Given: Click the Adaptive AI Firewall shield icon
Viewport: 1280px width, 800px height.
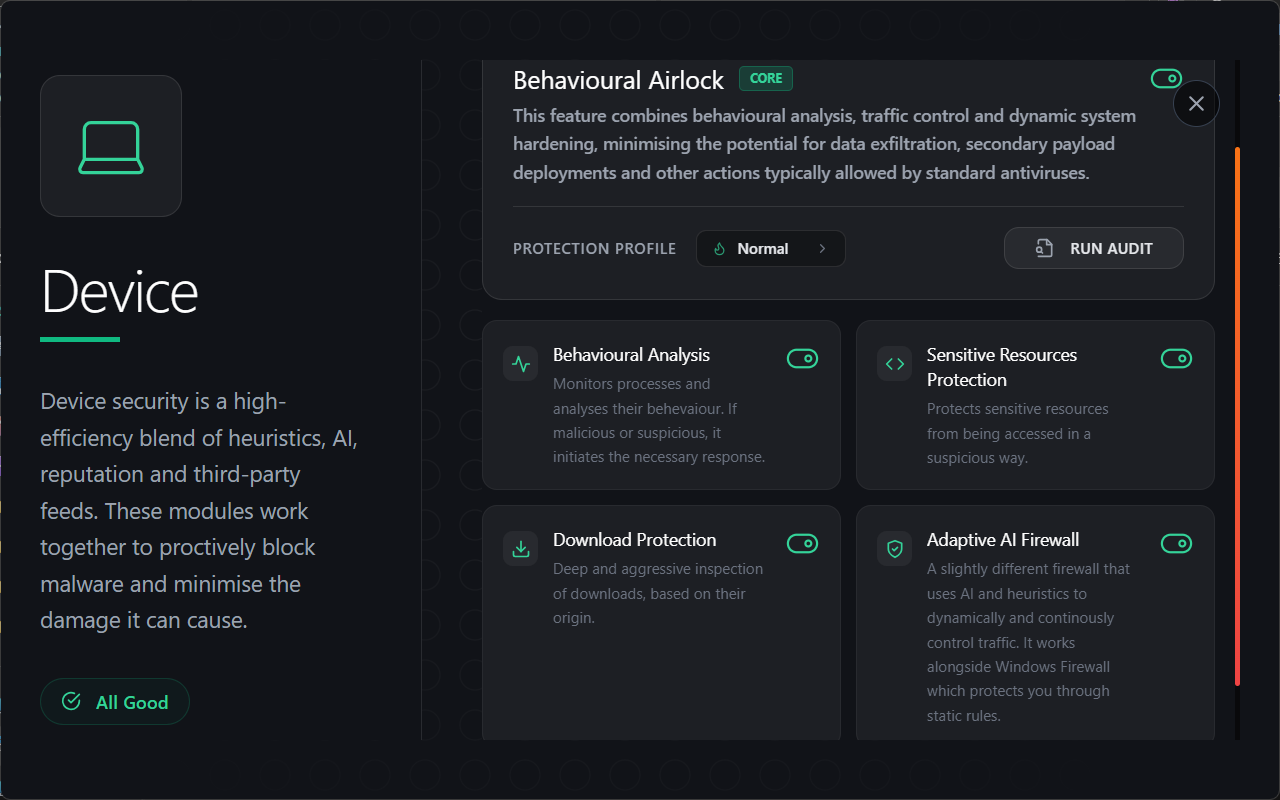Looking at the screenshot, I should pyautogui.click(x=894, y=548).
